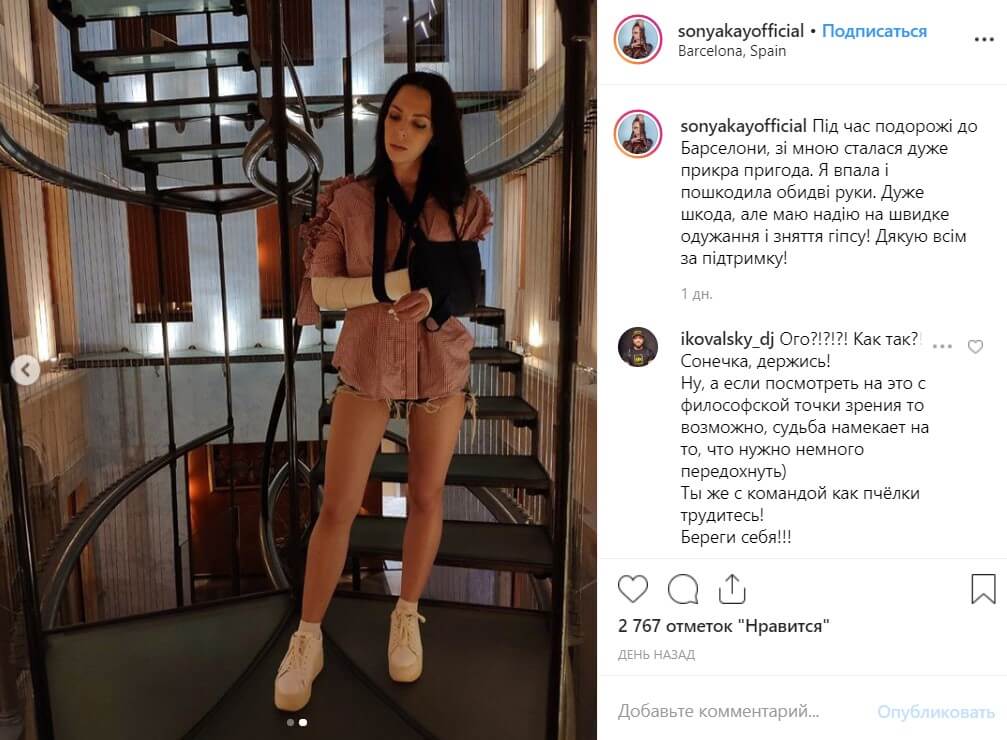Go to the previous photo with left arrow
This screenshot has height=740, width=1007.
tap(26, 370)
